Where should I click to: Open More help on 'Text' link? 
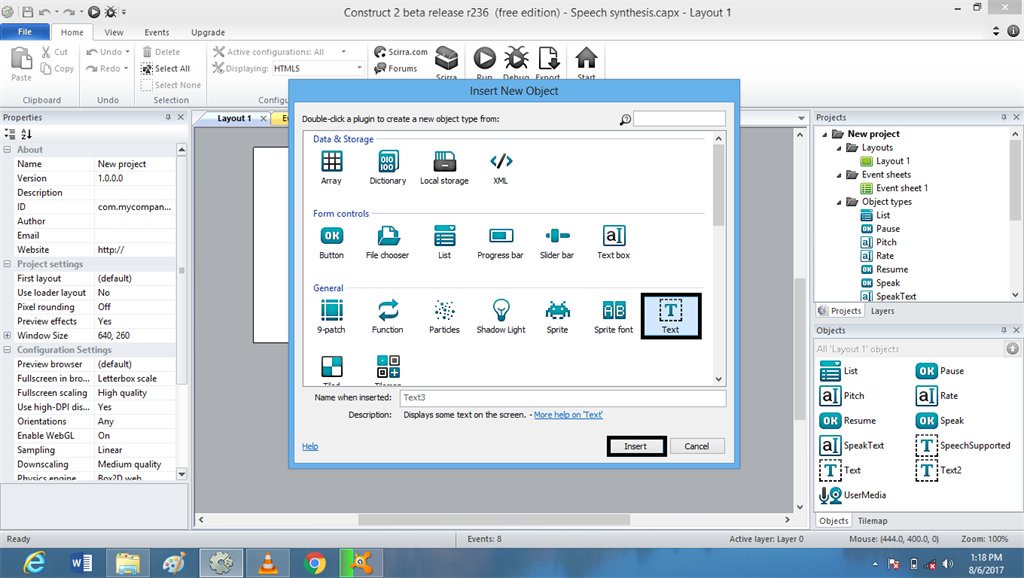(x=568, y=415)
